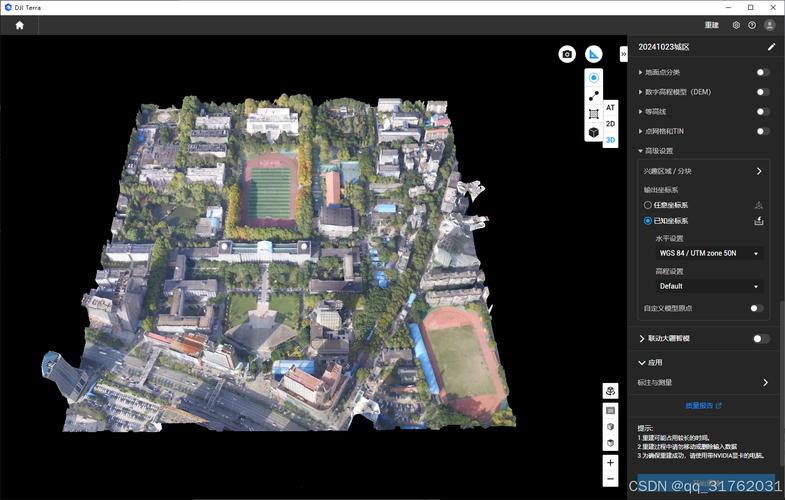Screen dimensions: 785x500
Task: Collapse the right panel with double-arrow handle
Action: [623, 54]
